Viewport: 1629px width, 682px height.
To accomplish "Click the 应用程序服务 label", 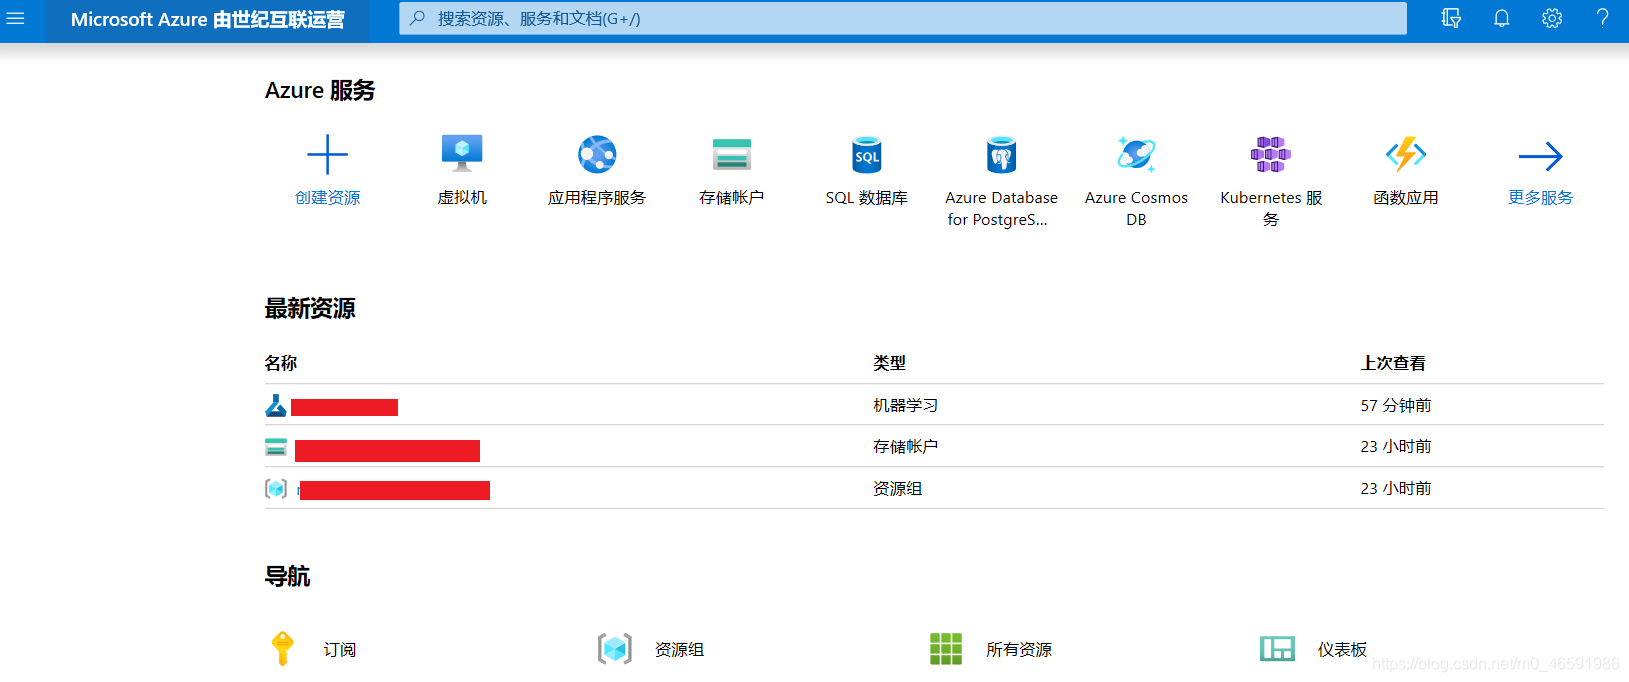I will click(597, 198).
